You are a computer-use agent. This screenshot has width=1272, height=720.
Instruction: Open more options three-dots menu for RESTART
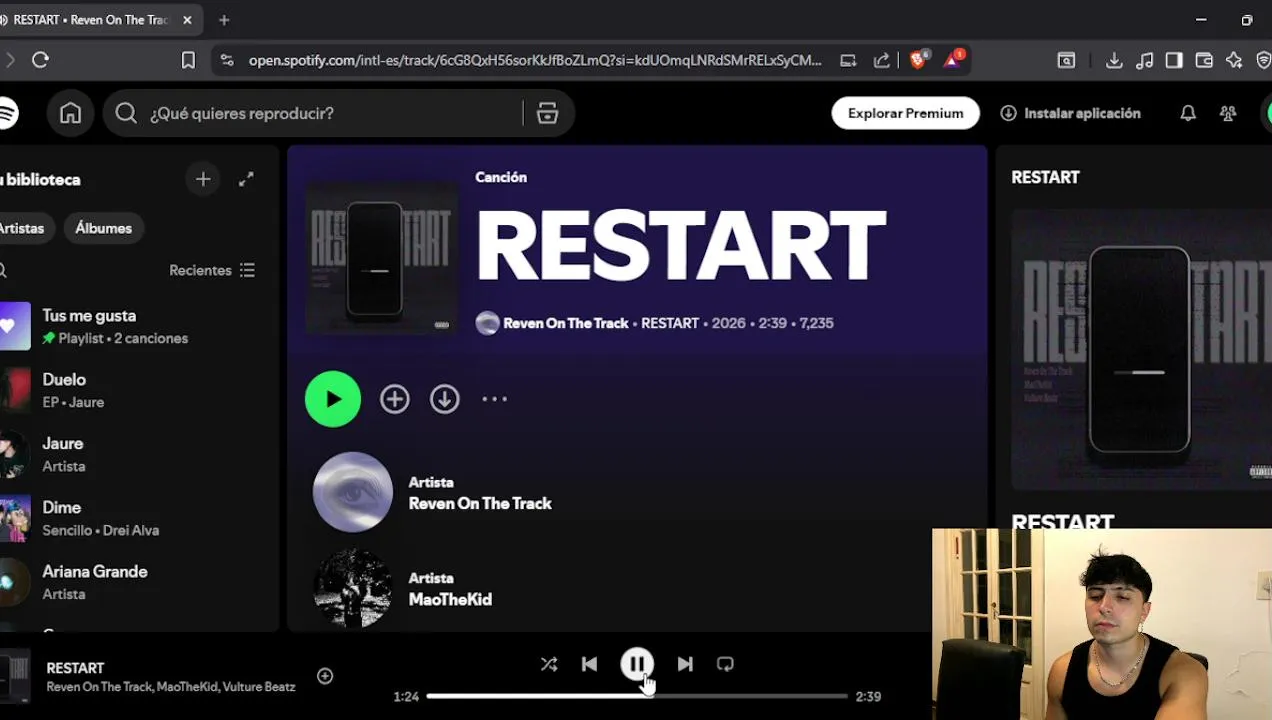coord(494,399)
